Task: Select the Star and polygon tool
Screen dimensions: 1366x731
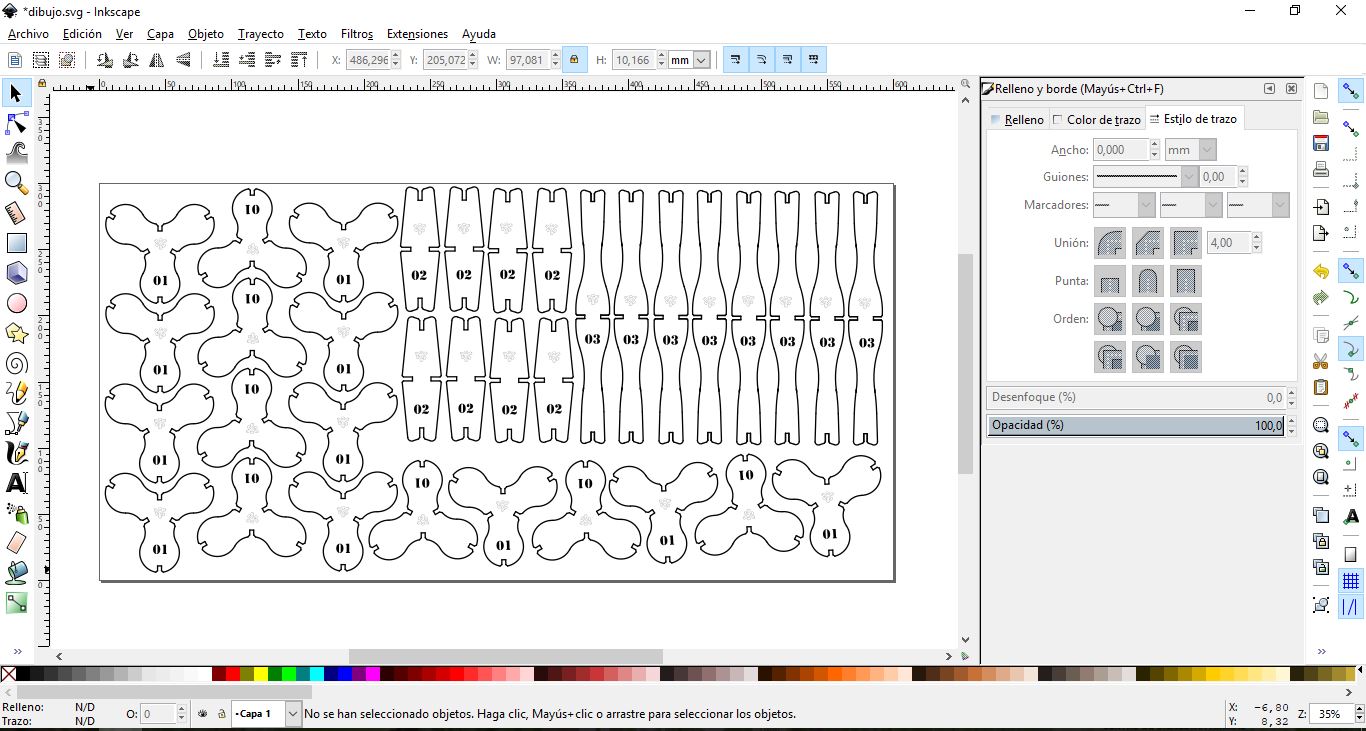Action: pos(16,333)
